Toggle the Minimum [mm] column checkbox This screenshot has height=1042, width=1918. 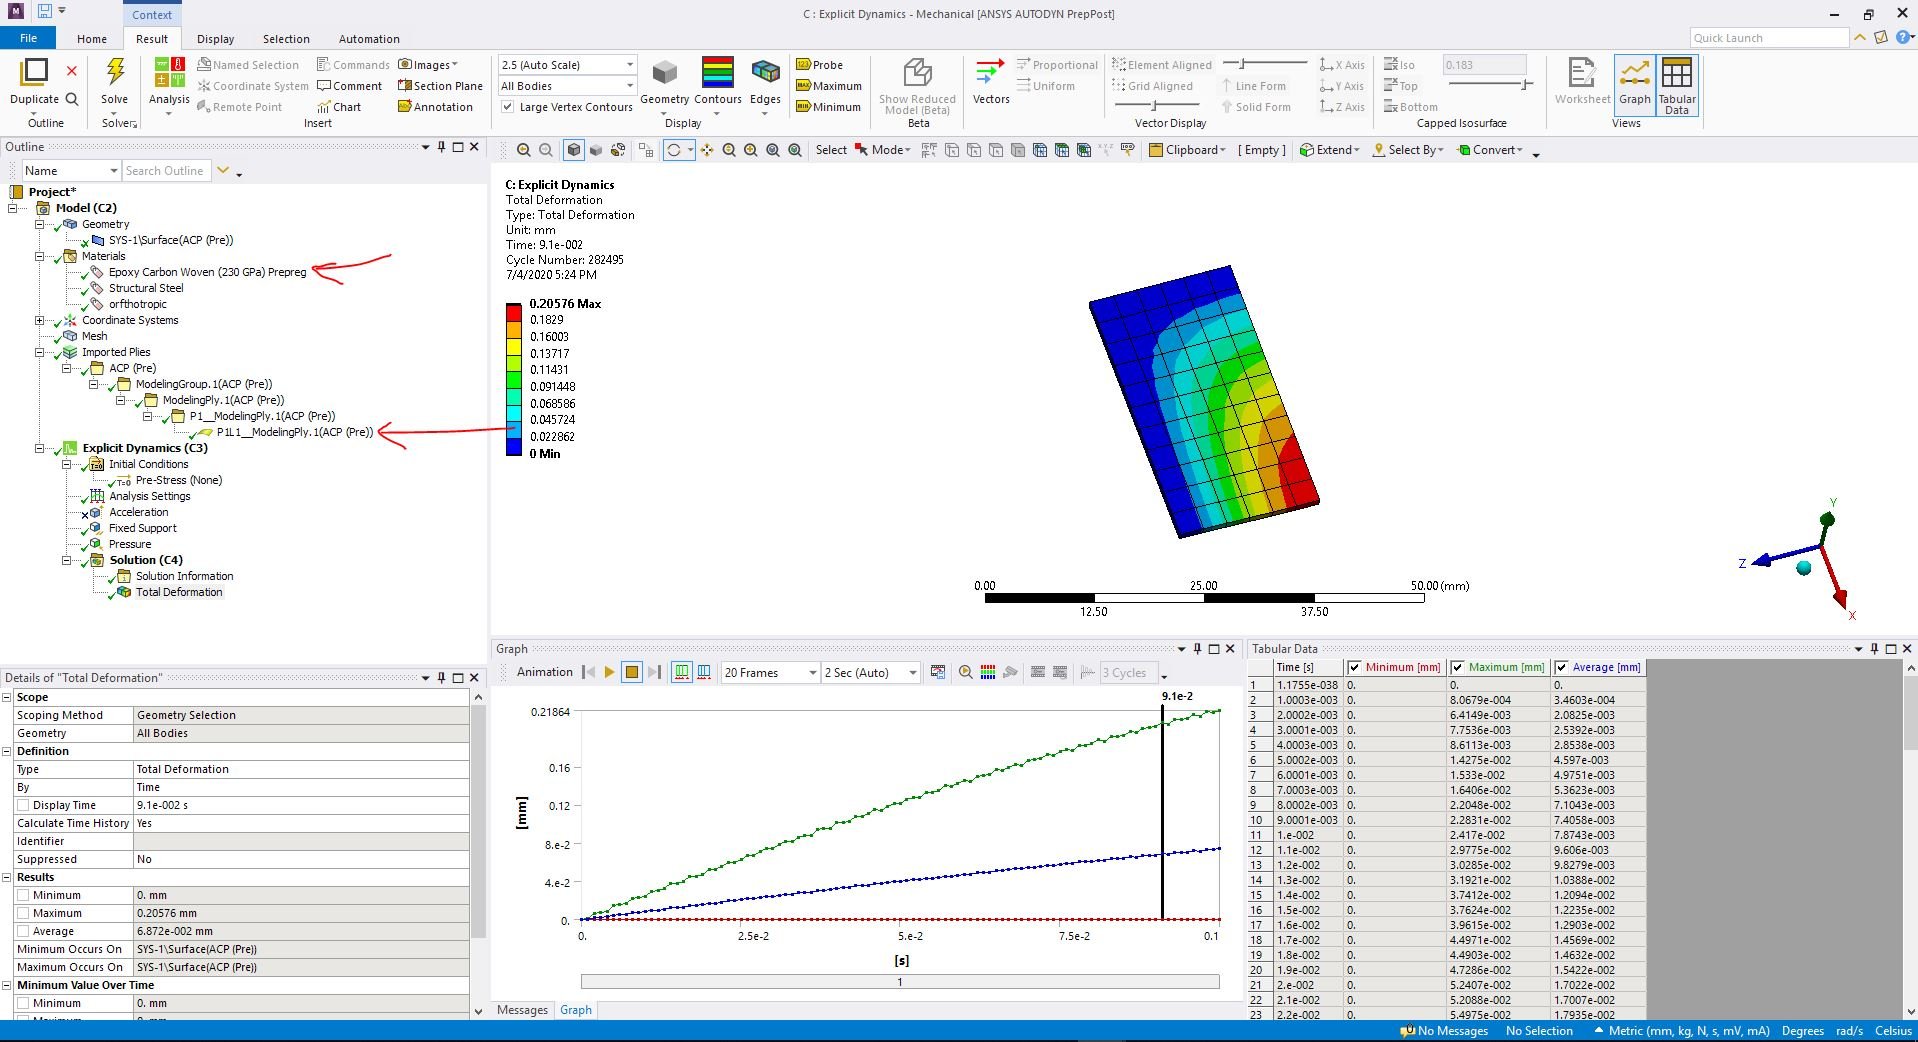[x=1354, y=667]
